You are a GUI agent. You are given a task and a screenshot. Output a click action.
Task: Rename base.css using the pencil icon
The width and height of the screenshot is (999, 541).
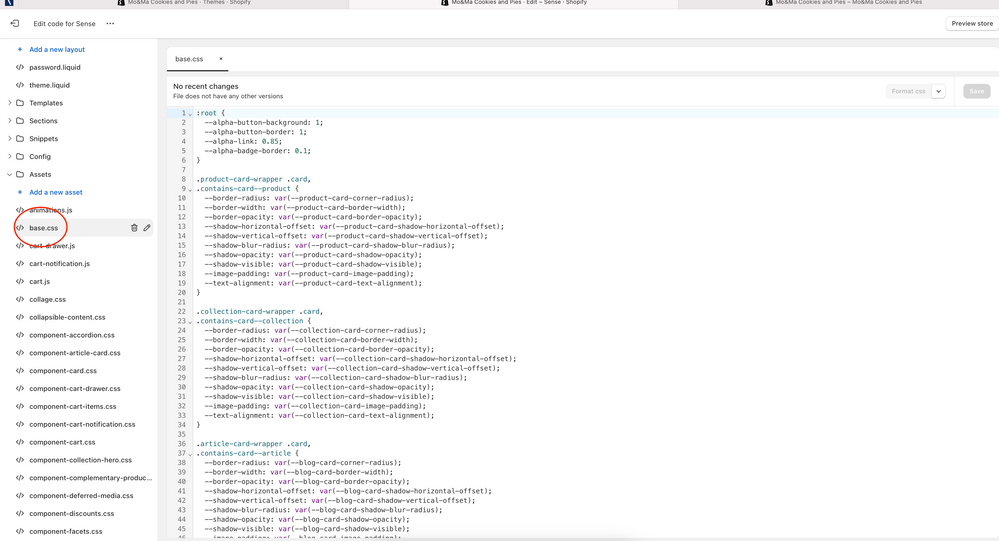point(147,228)
